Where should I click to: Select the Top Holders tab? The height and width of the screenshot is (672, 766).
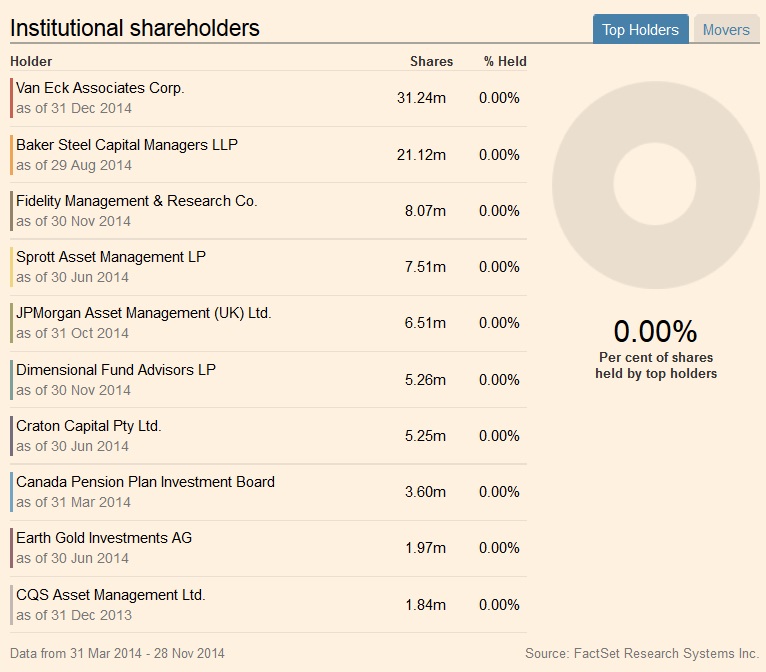(640, 29)
